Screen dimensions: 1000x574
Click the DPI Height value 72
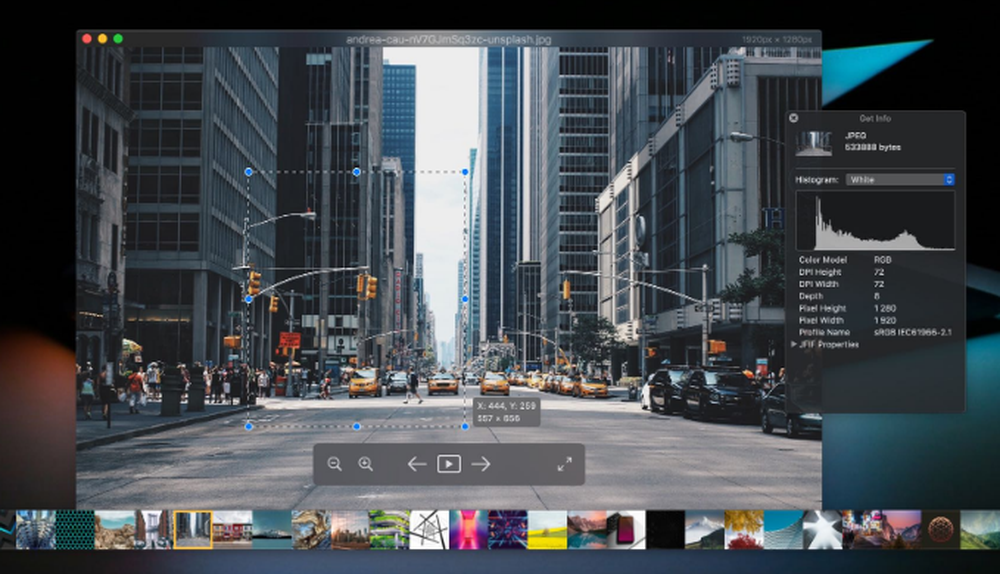[879, 272]
